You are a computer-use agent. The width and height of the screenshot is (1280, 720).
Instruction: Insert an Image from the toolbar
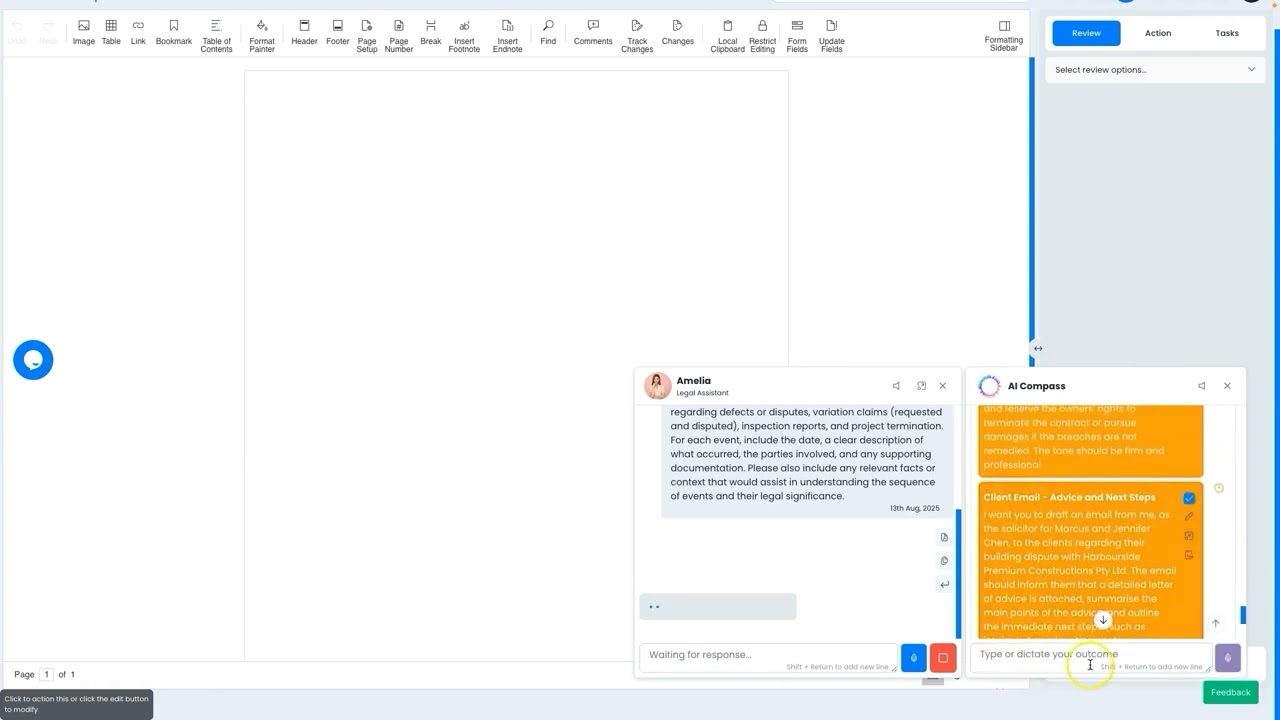tap(84, 32)
